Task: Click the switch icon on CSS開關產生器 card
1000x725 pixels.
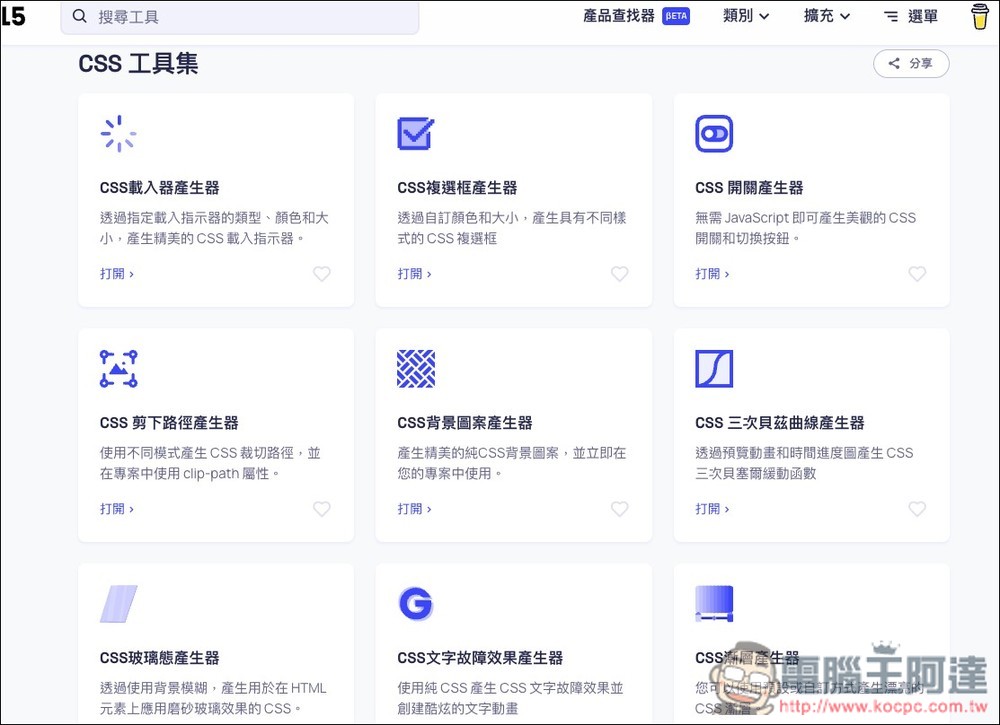Action: (x=714, y=132)
